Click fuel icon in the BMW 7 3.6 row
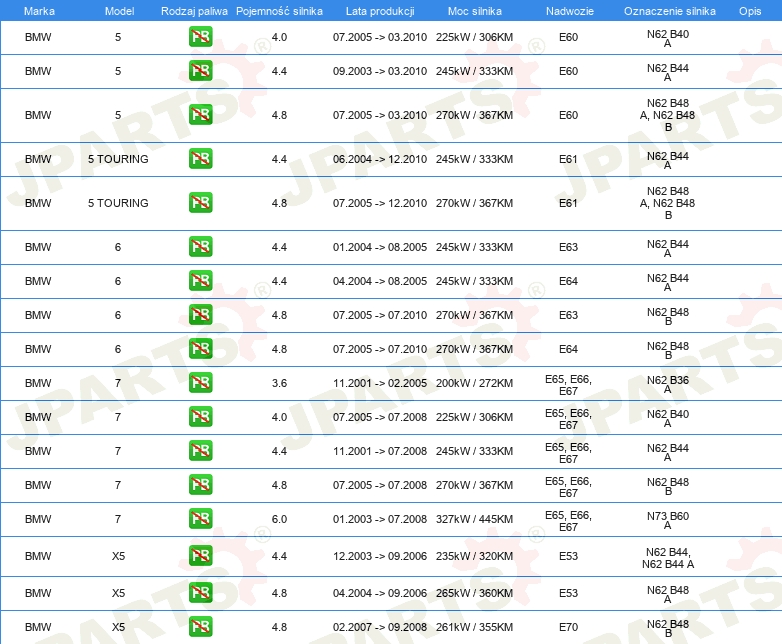The width and height of the screenshot is (782, 644). (200, 383)
